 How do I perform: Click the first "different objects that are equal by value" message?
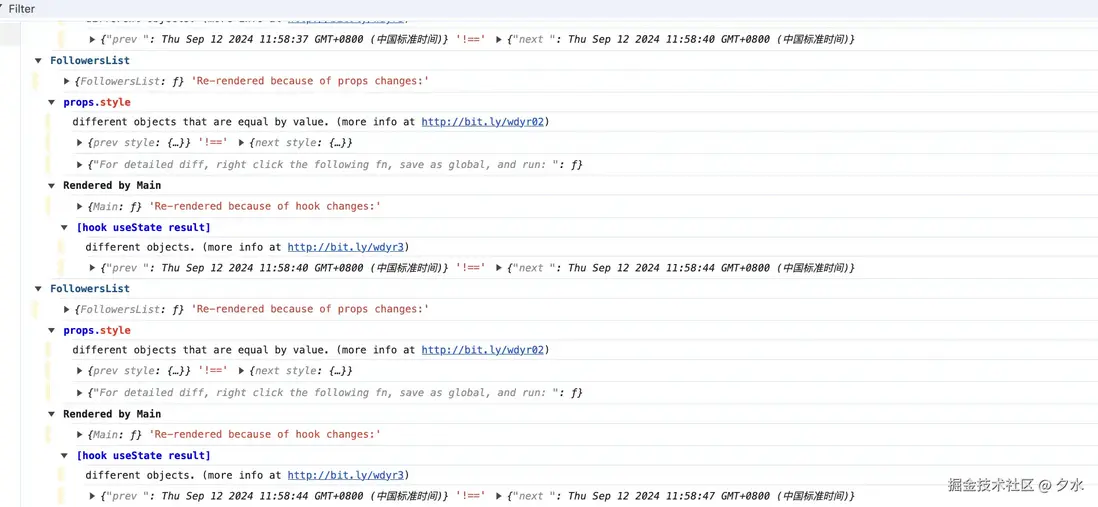pos(200,122)
